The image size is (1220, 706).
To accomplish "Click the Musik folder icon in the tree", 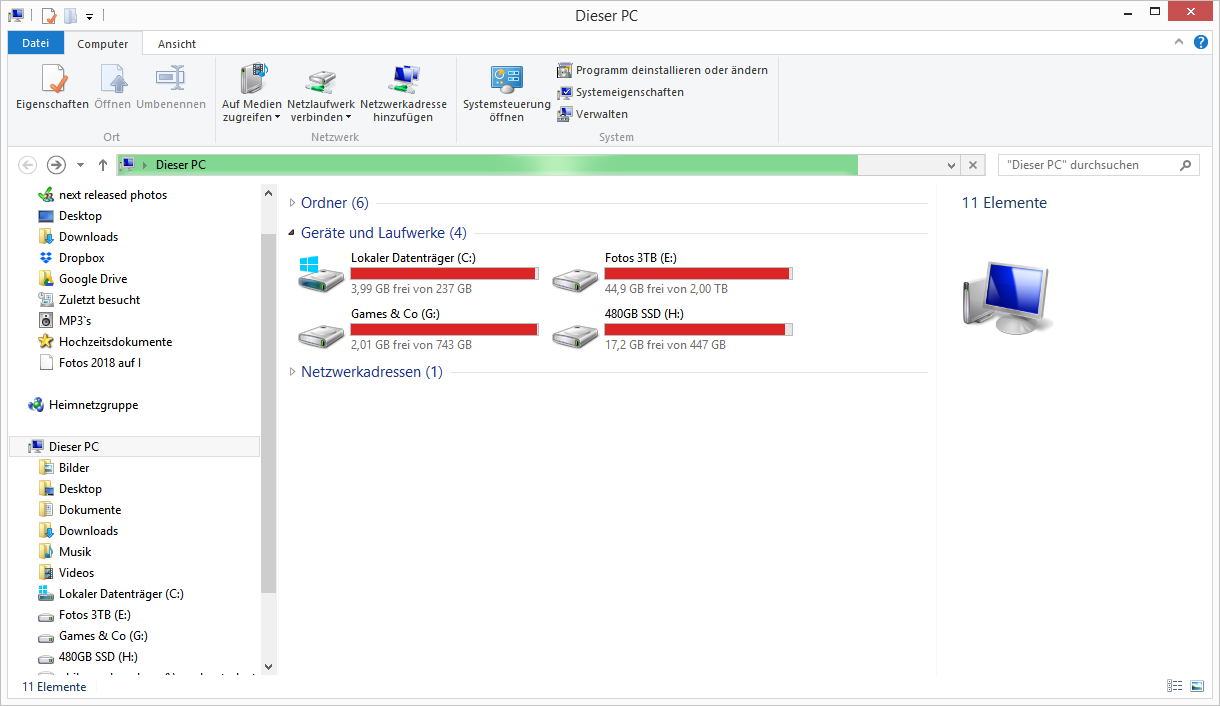I will pos(46,552).
